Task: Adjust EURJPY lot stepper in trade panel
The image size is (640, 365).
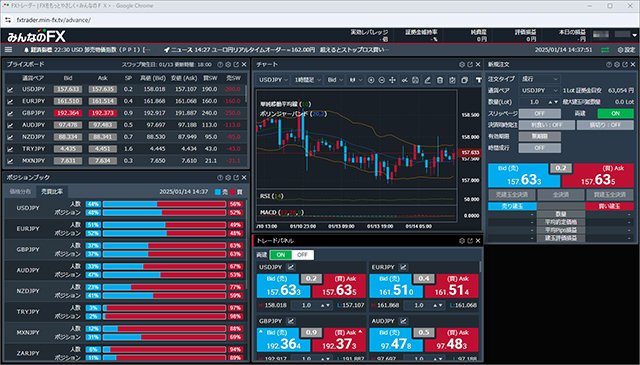Action: click(438, 305)
